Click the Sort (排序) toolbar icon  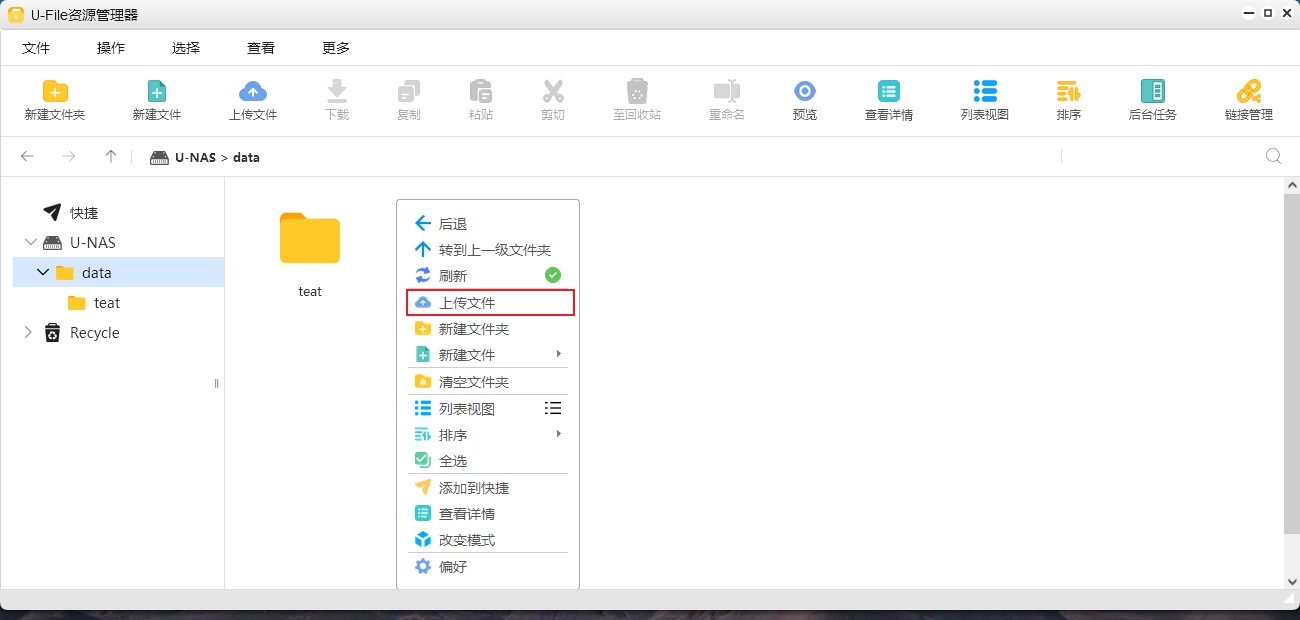(1068, 92)
